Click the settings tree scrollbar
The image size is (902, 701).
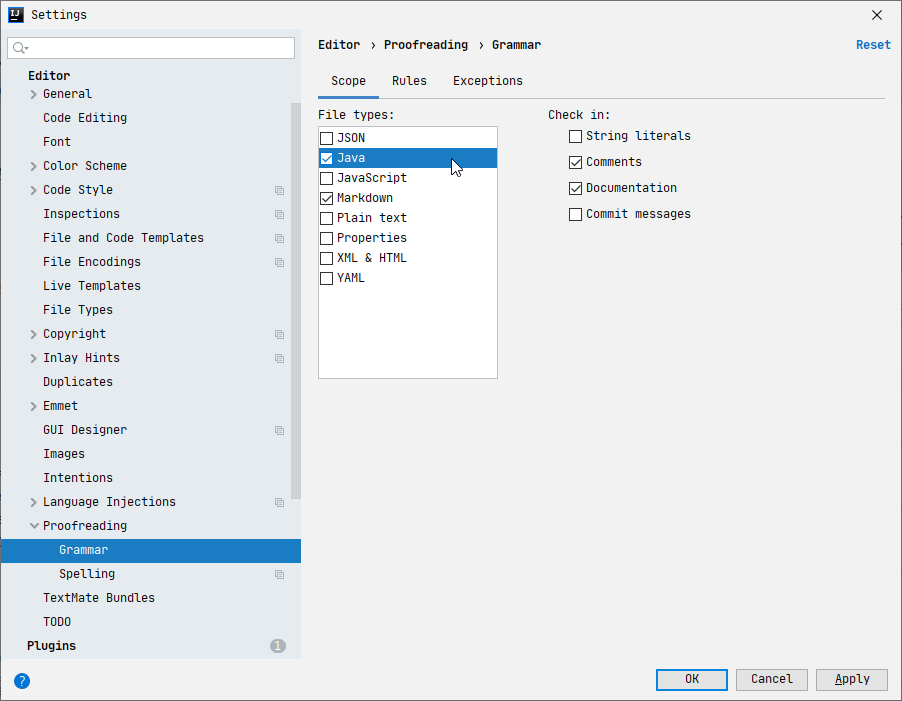click(x=295, y=300)
